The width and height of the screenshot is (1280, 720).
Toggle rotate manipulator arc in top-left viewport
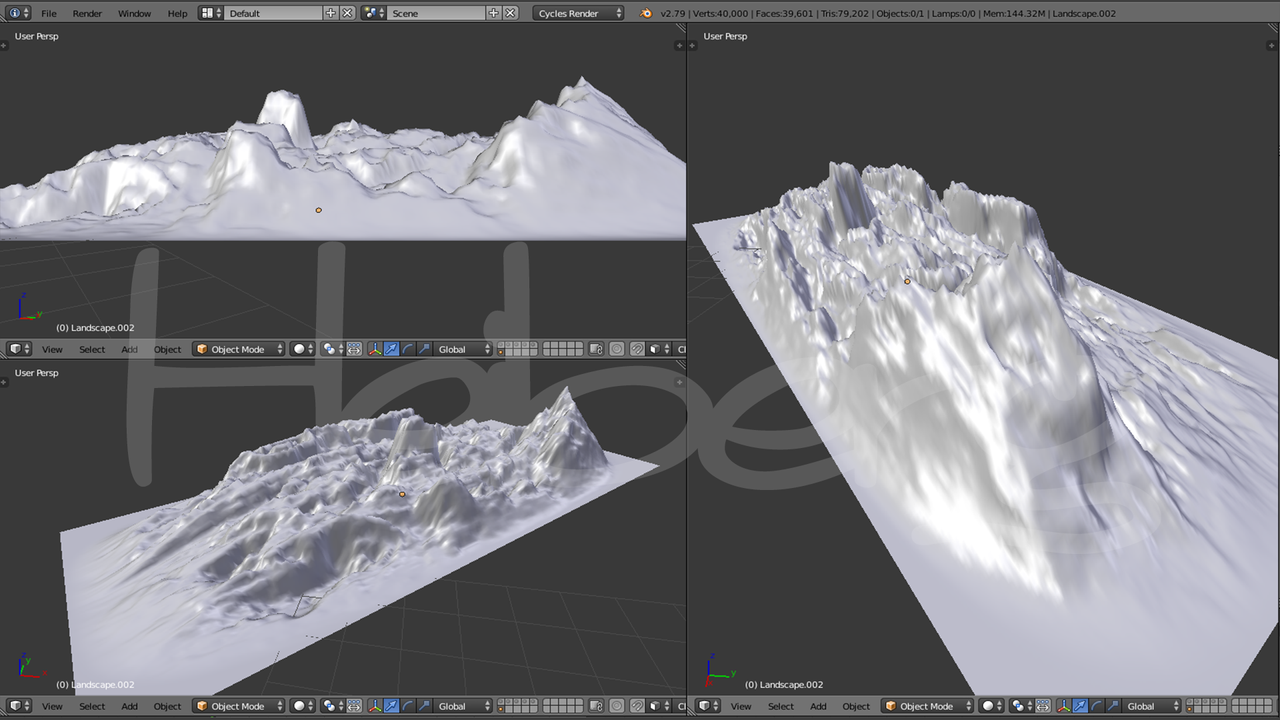coord(408,349)
